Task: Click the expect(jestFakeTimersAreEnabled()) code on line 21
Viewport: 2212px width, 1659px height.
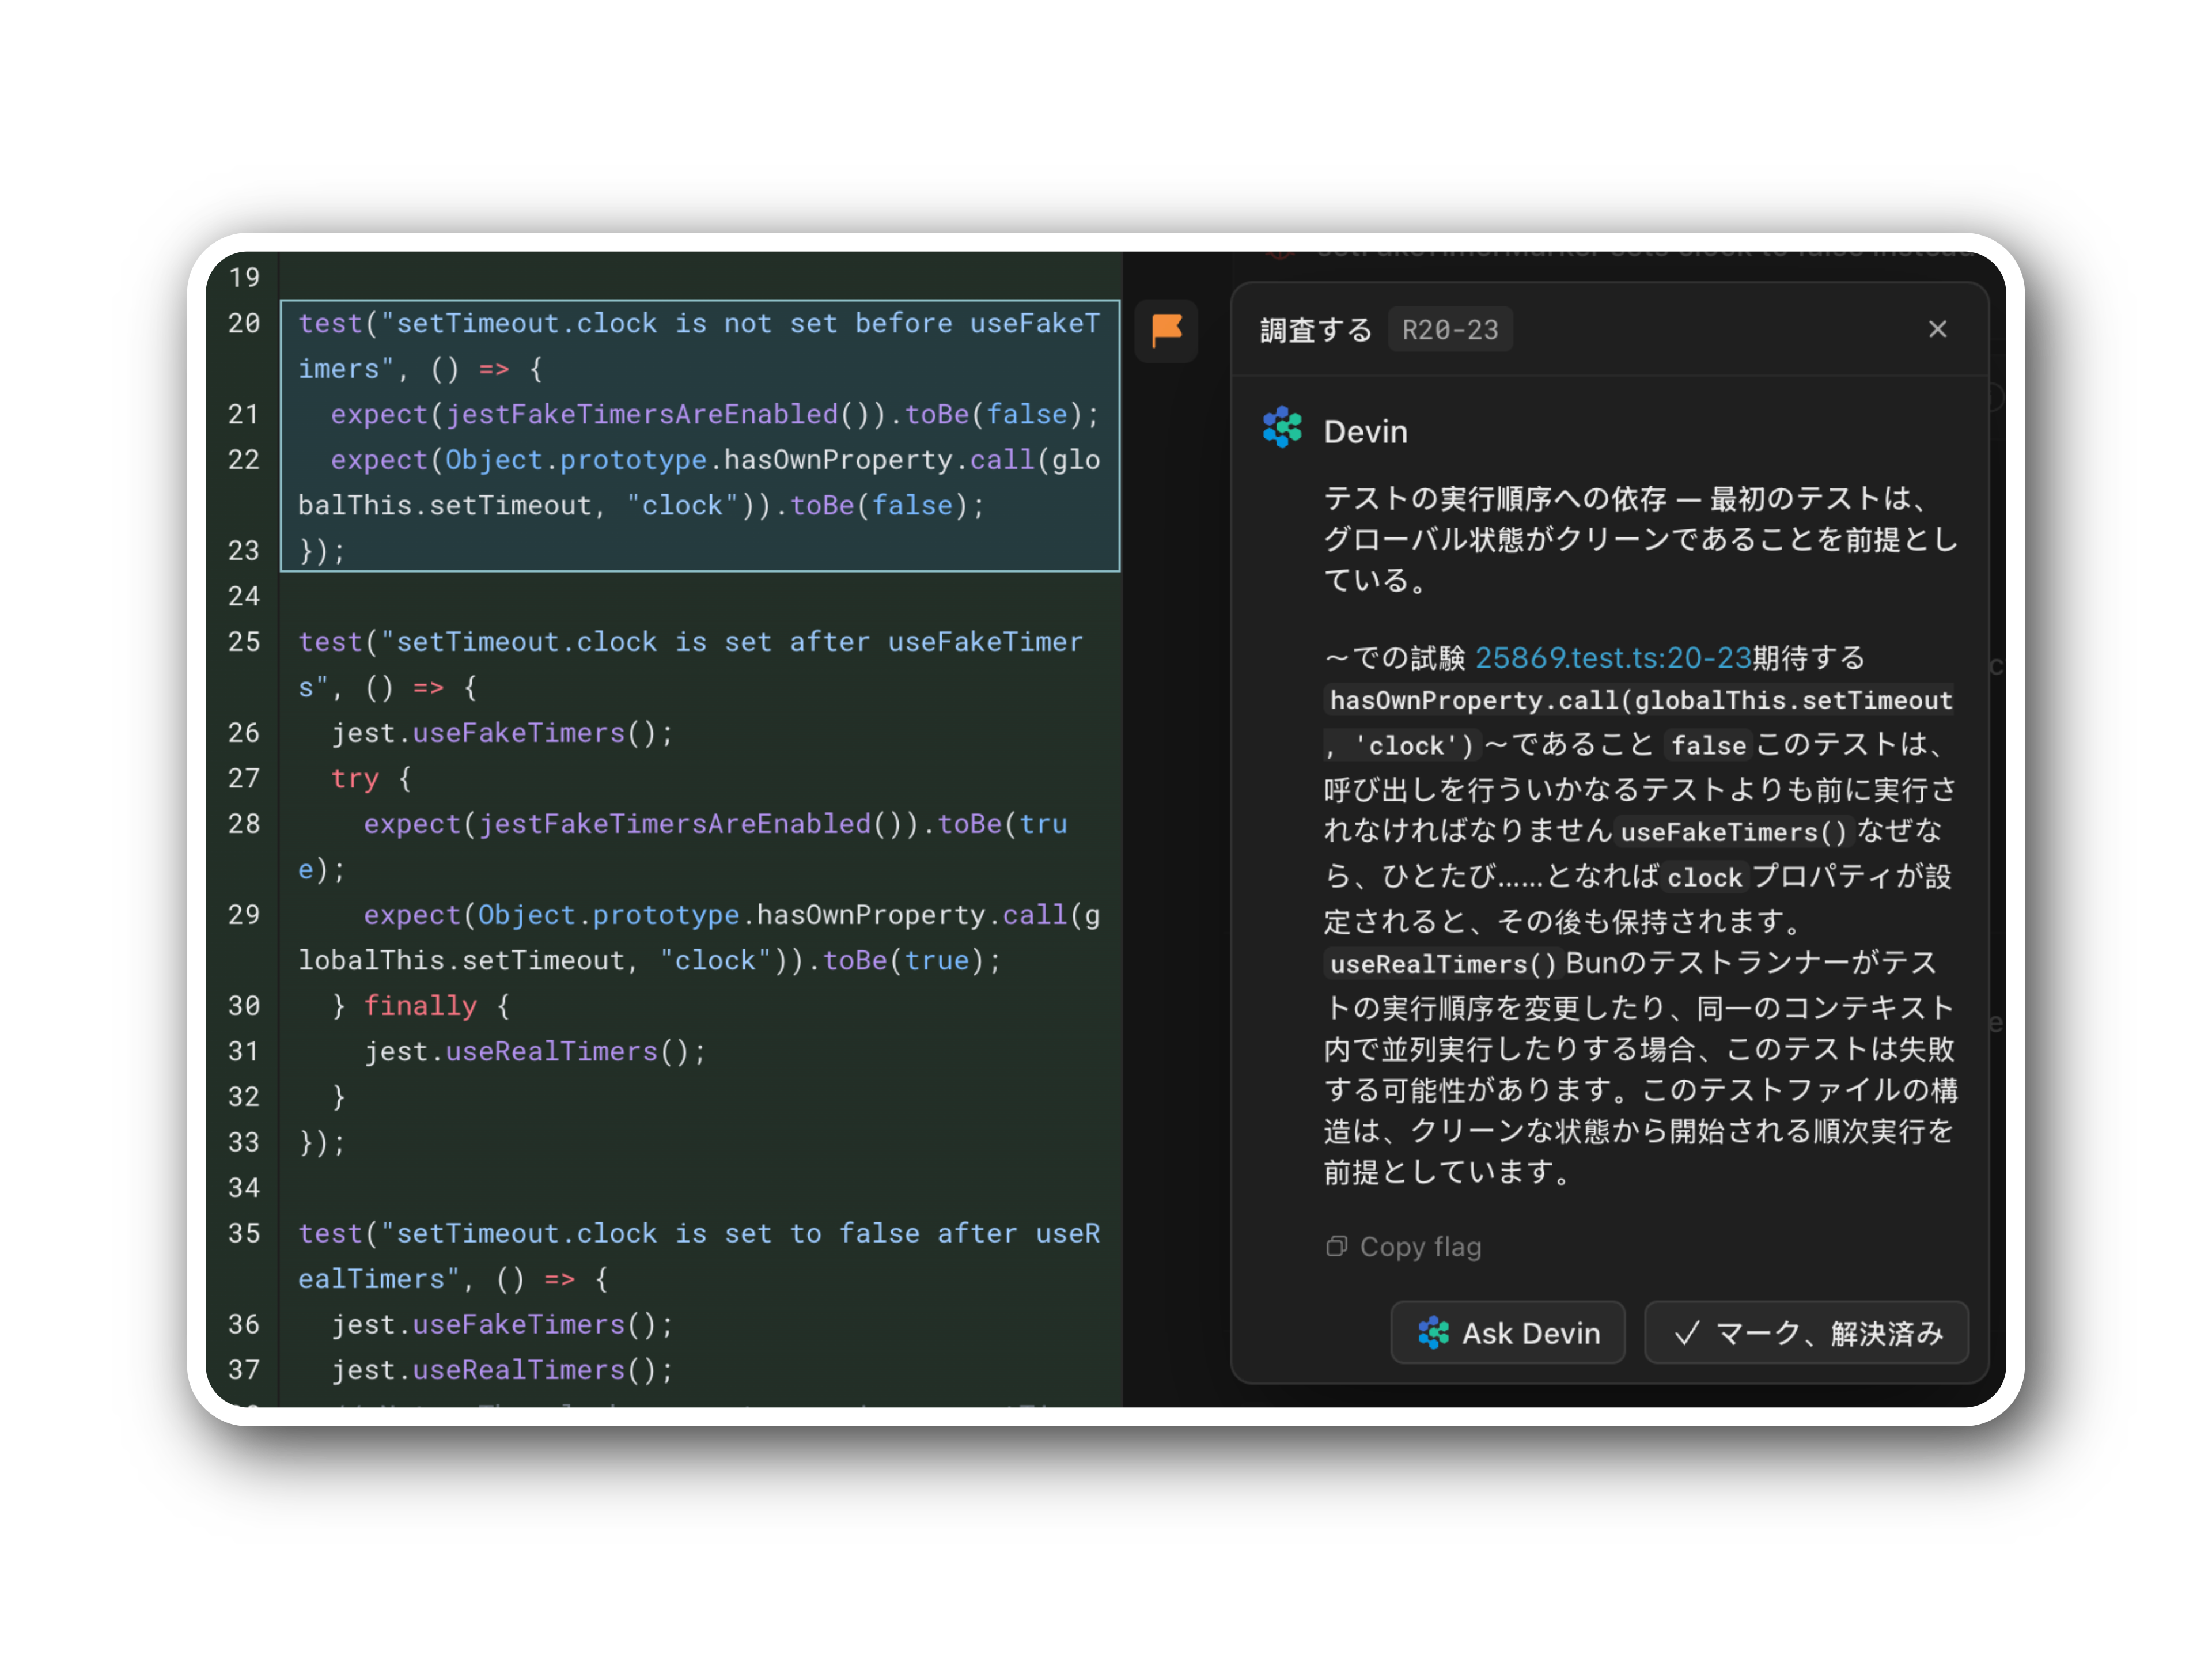Action: tap(609, 414)
